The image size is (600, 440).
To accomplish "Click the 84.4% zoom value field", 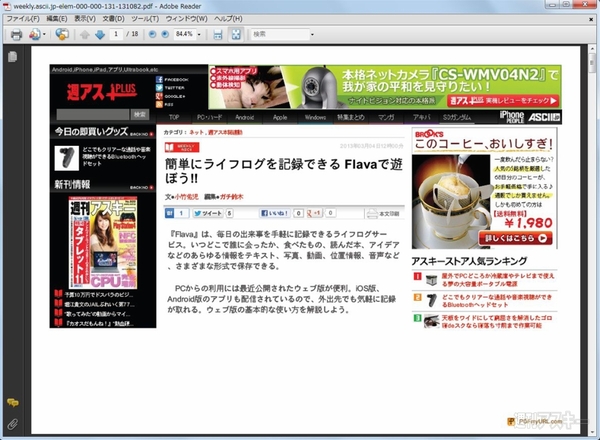I will [184, 34].
